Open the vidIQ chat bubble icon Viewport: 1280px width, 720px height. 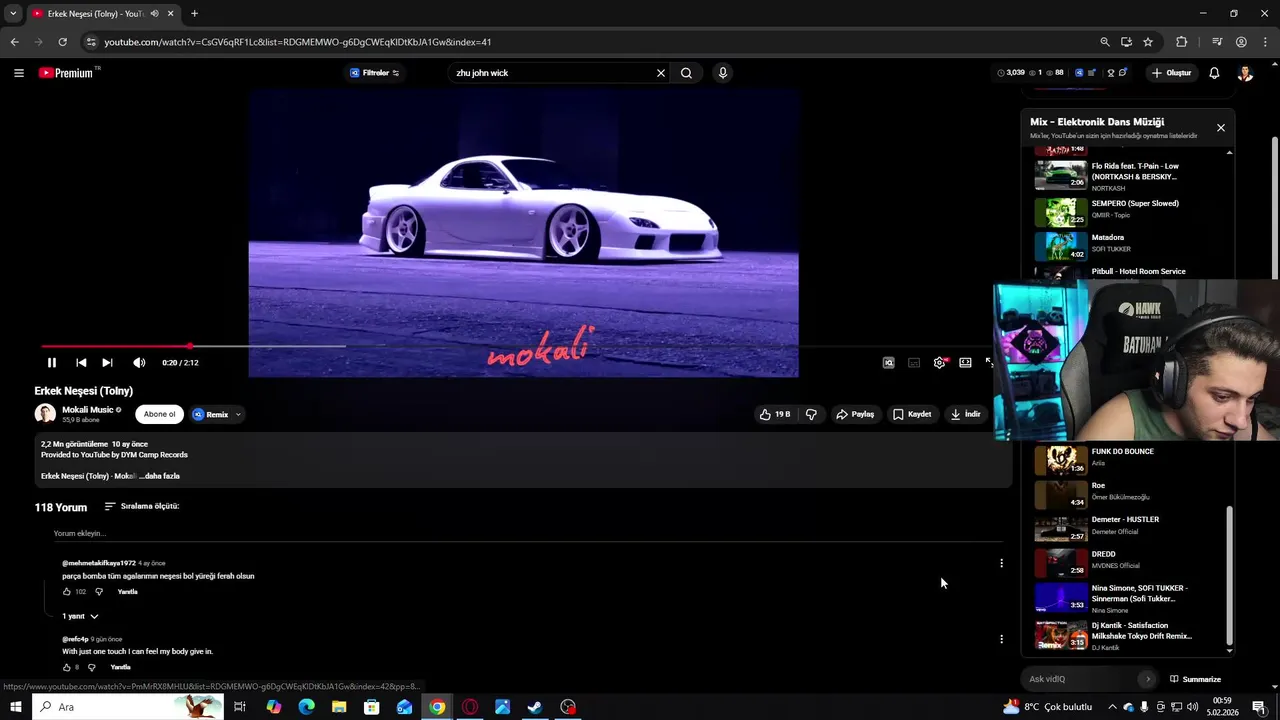tap(1122, 73)
